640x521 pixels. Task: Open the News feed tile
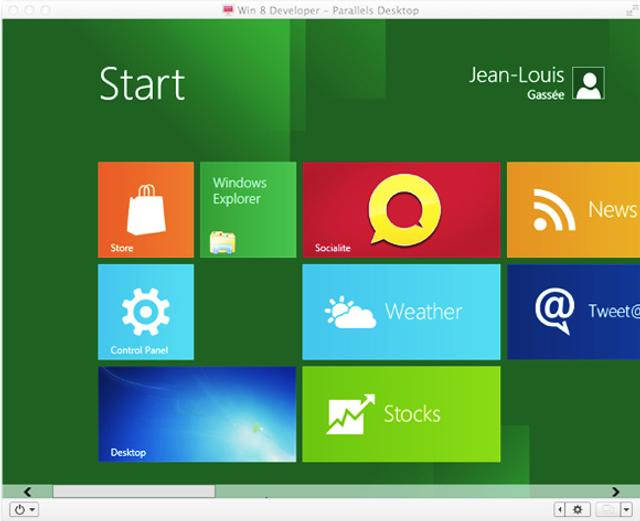click(x=573, y=210)
